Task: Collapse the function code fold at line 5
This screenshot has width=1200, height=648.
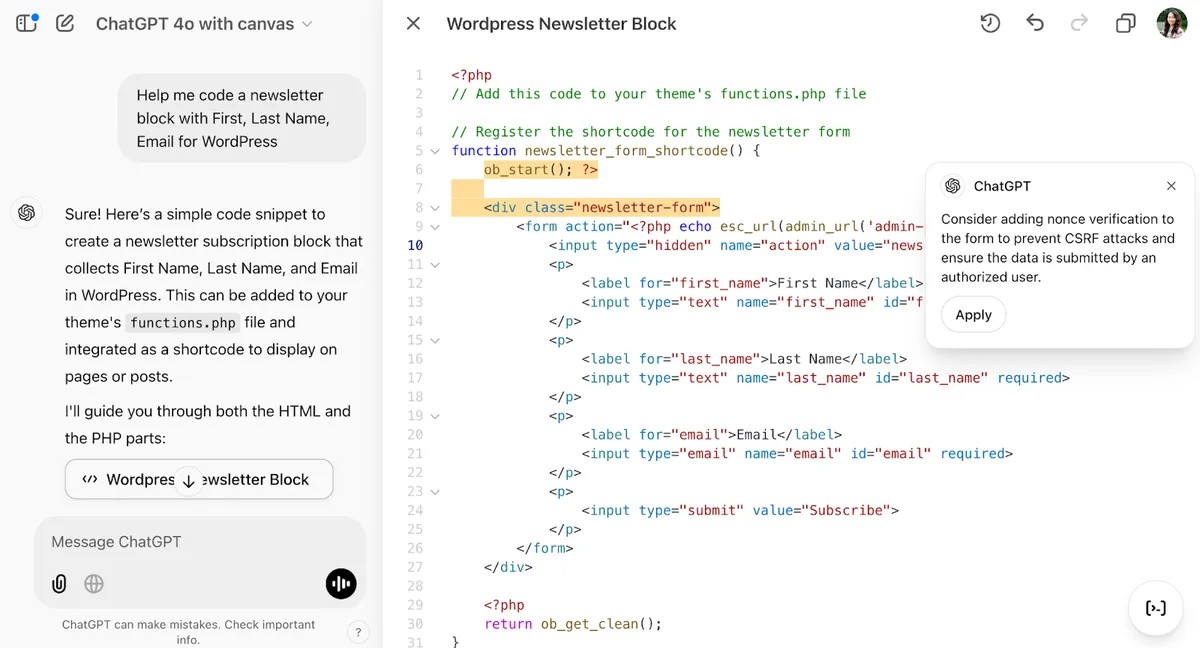Action: [x=435, y=151]
